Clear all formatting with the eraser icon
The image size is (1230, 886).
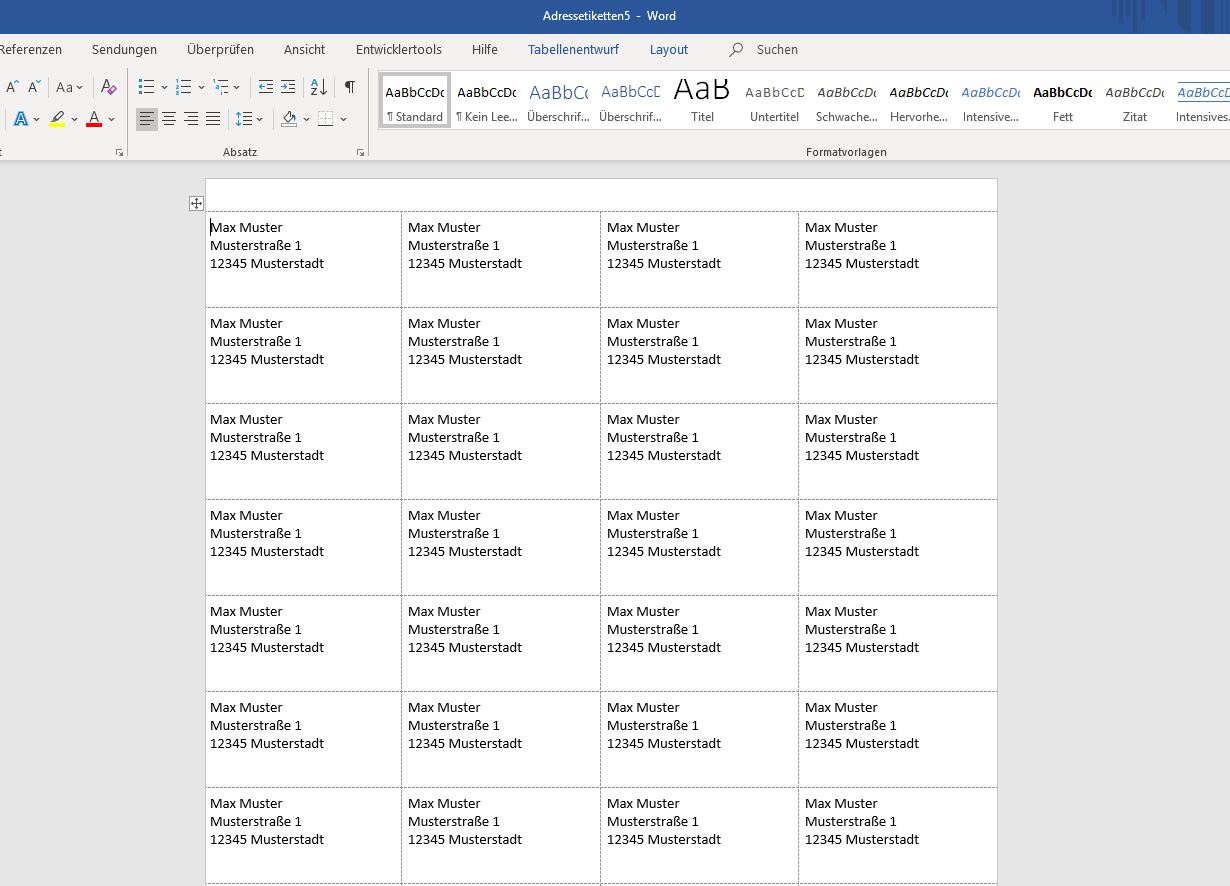click(109, 87)
